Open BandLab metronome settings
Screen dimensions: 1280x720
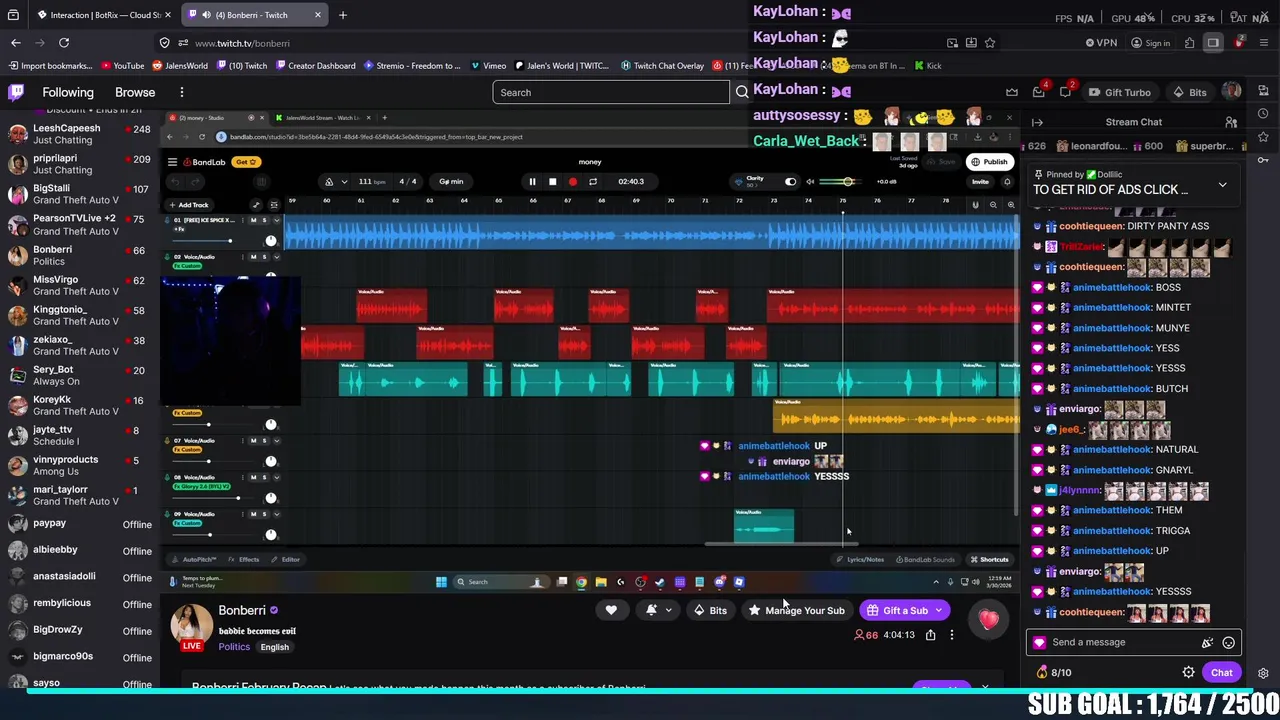pyautogui.click(x=329, y=181)
